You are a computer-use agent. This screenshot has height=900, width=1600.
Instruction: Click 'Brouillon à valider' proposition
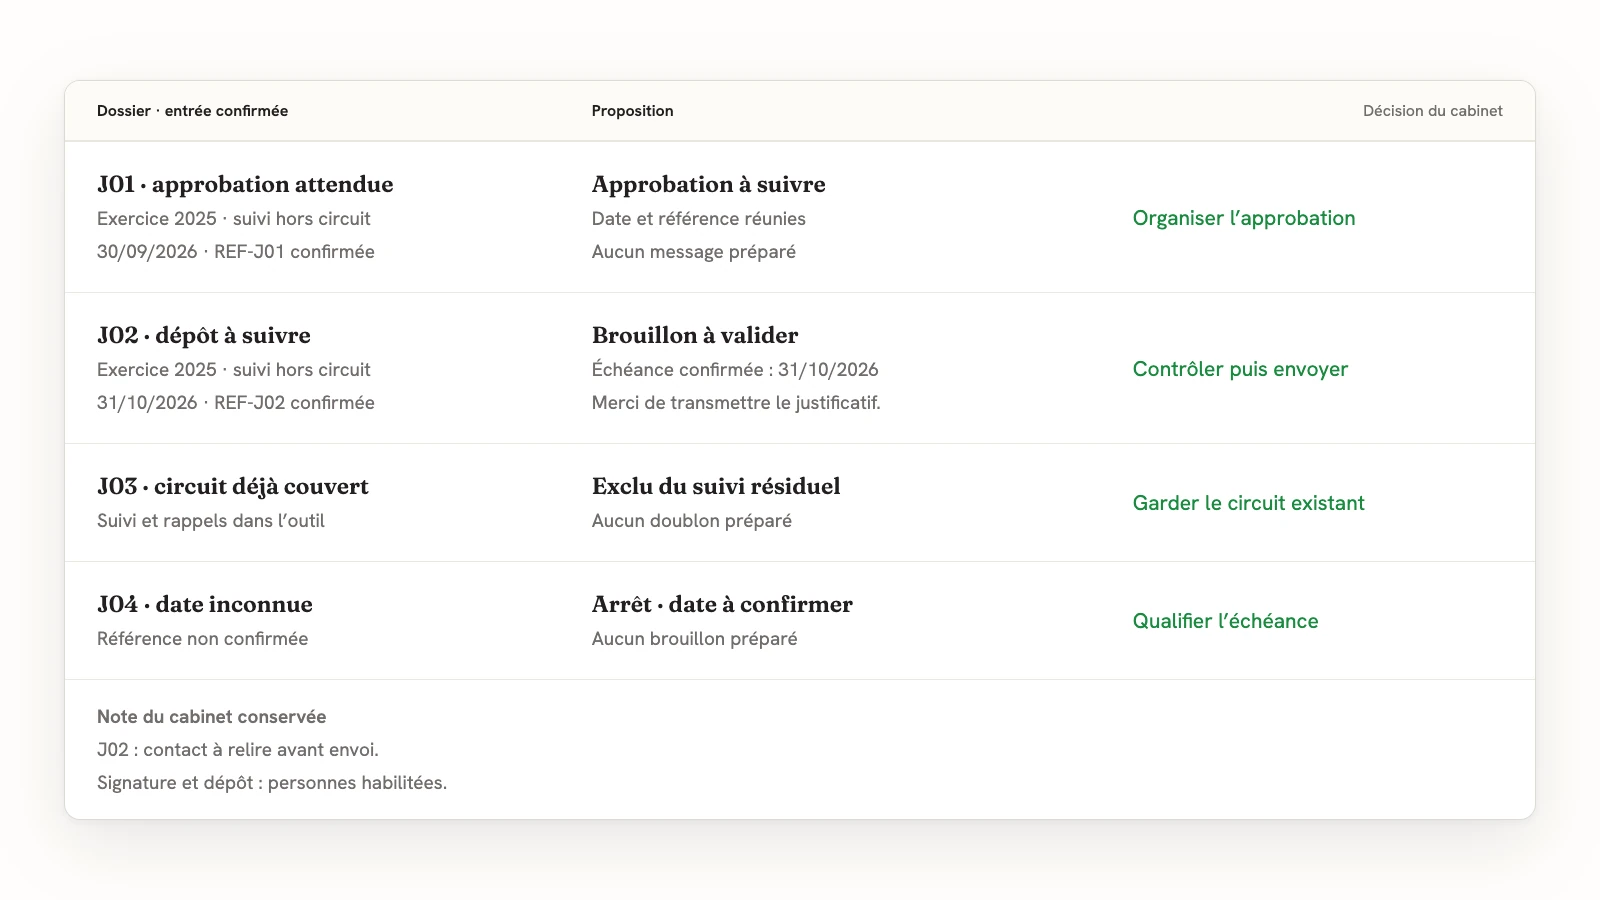695,335
